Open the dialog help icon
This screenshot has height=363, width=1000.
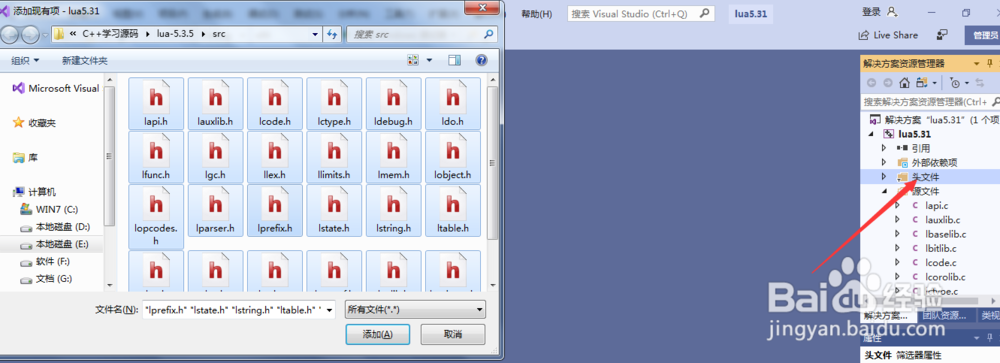[482, 61]
